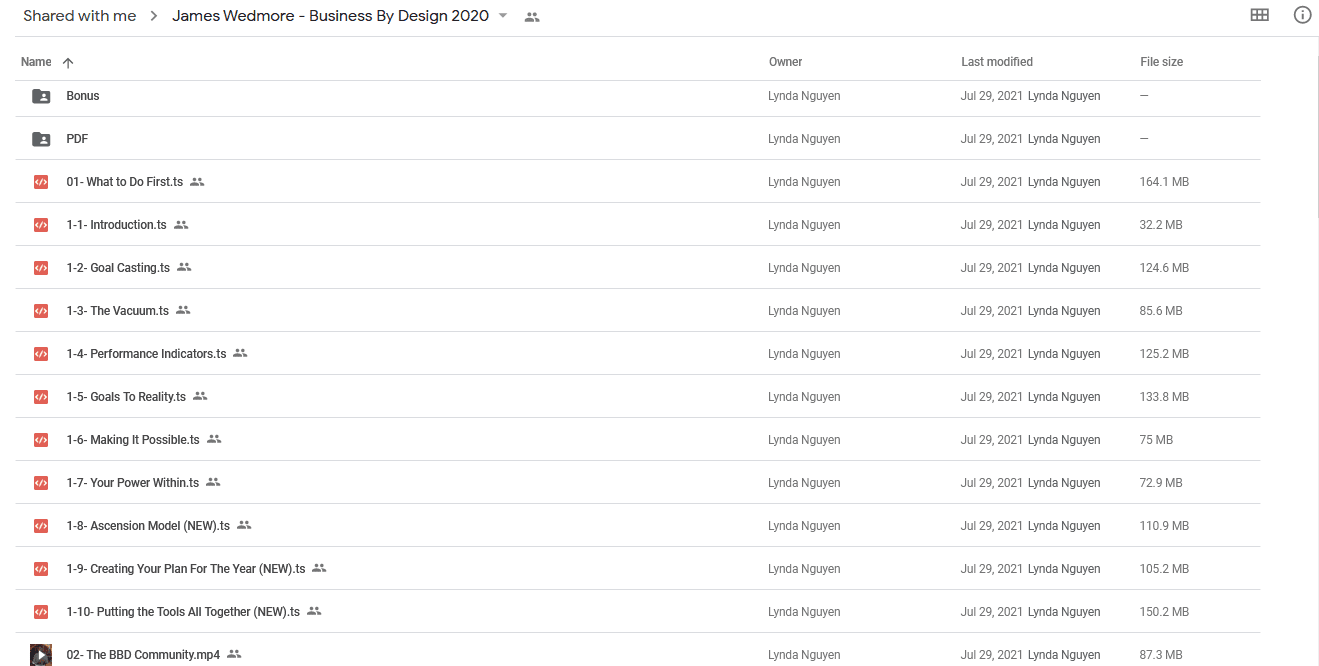Click the shared icon beside folder title in breadcrumb
This screenshot has width=1319, height=666.
[532, 17]
